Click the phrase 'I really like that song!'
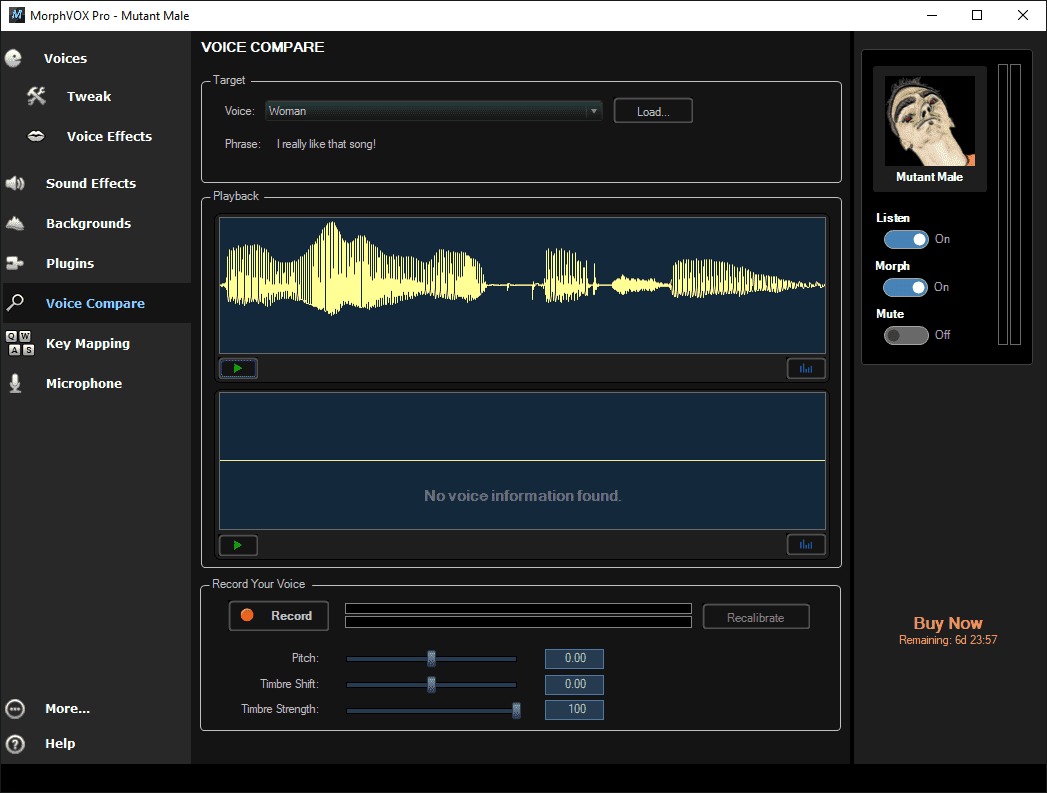This screenshot has width=1047, height=793. (327, 144)
